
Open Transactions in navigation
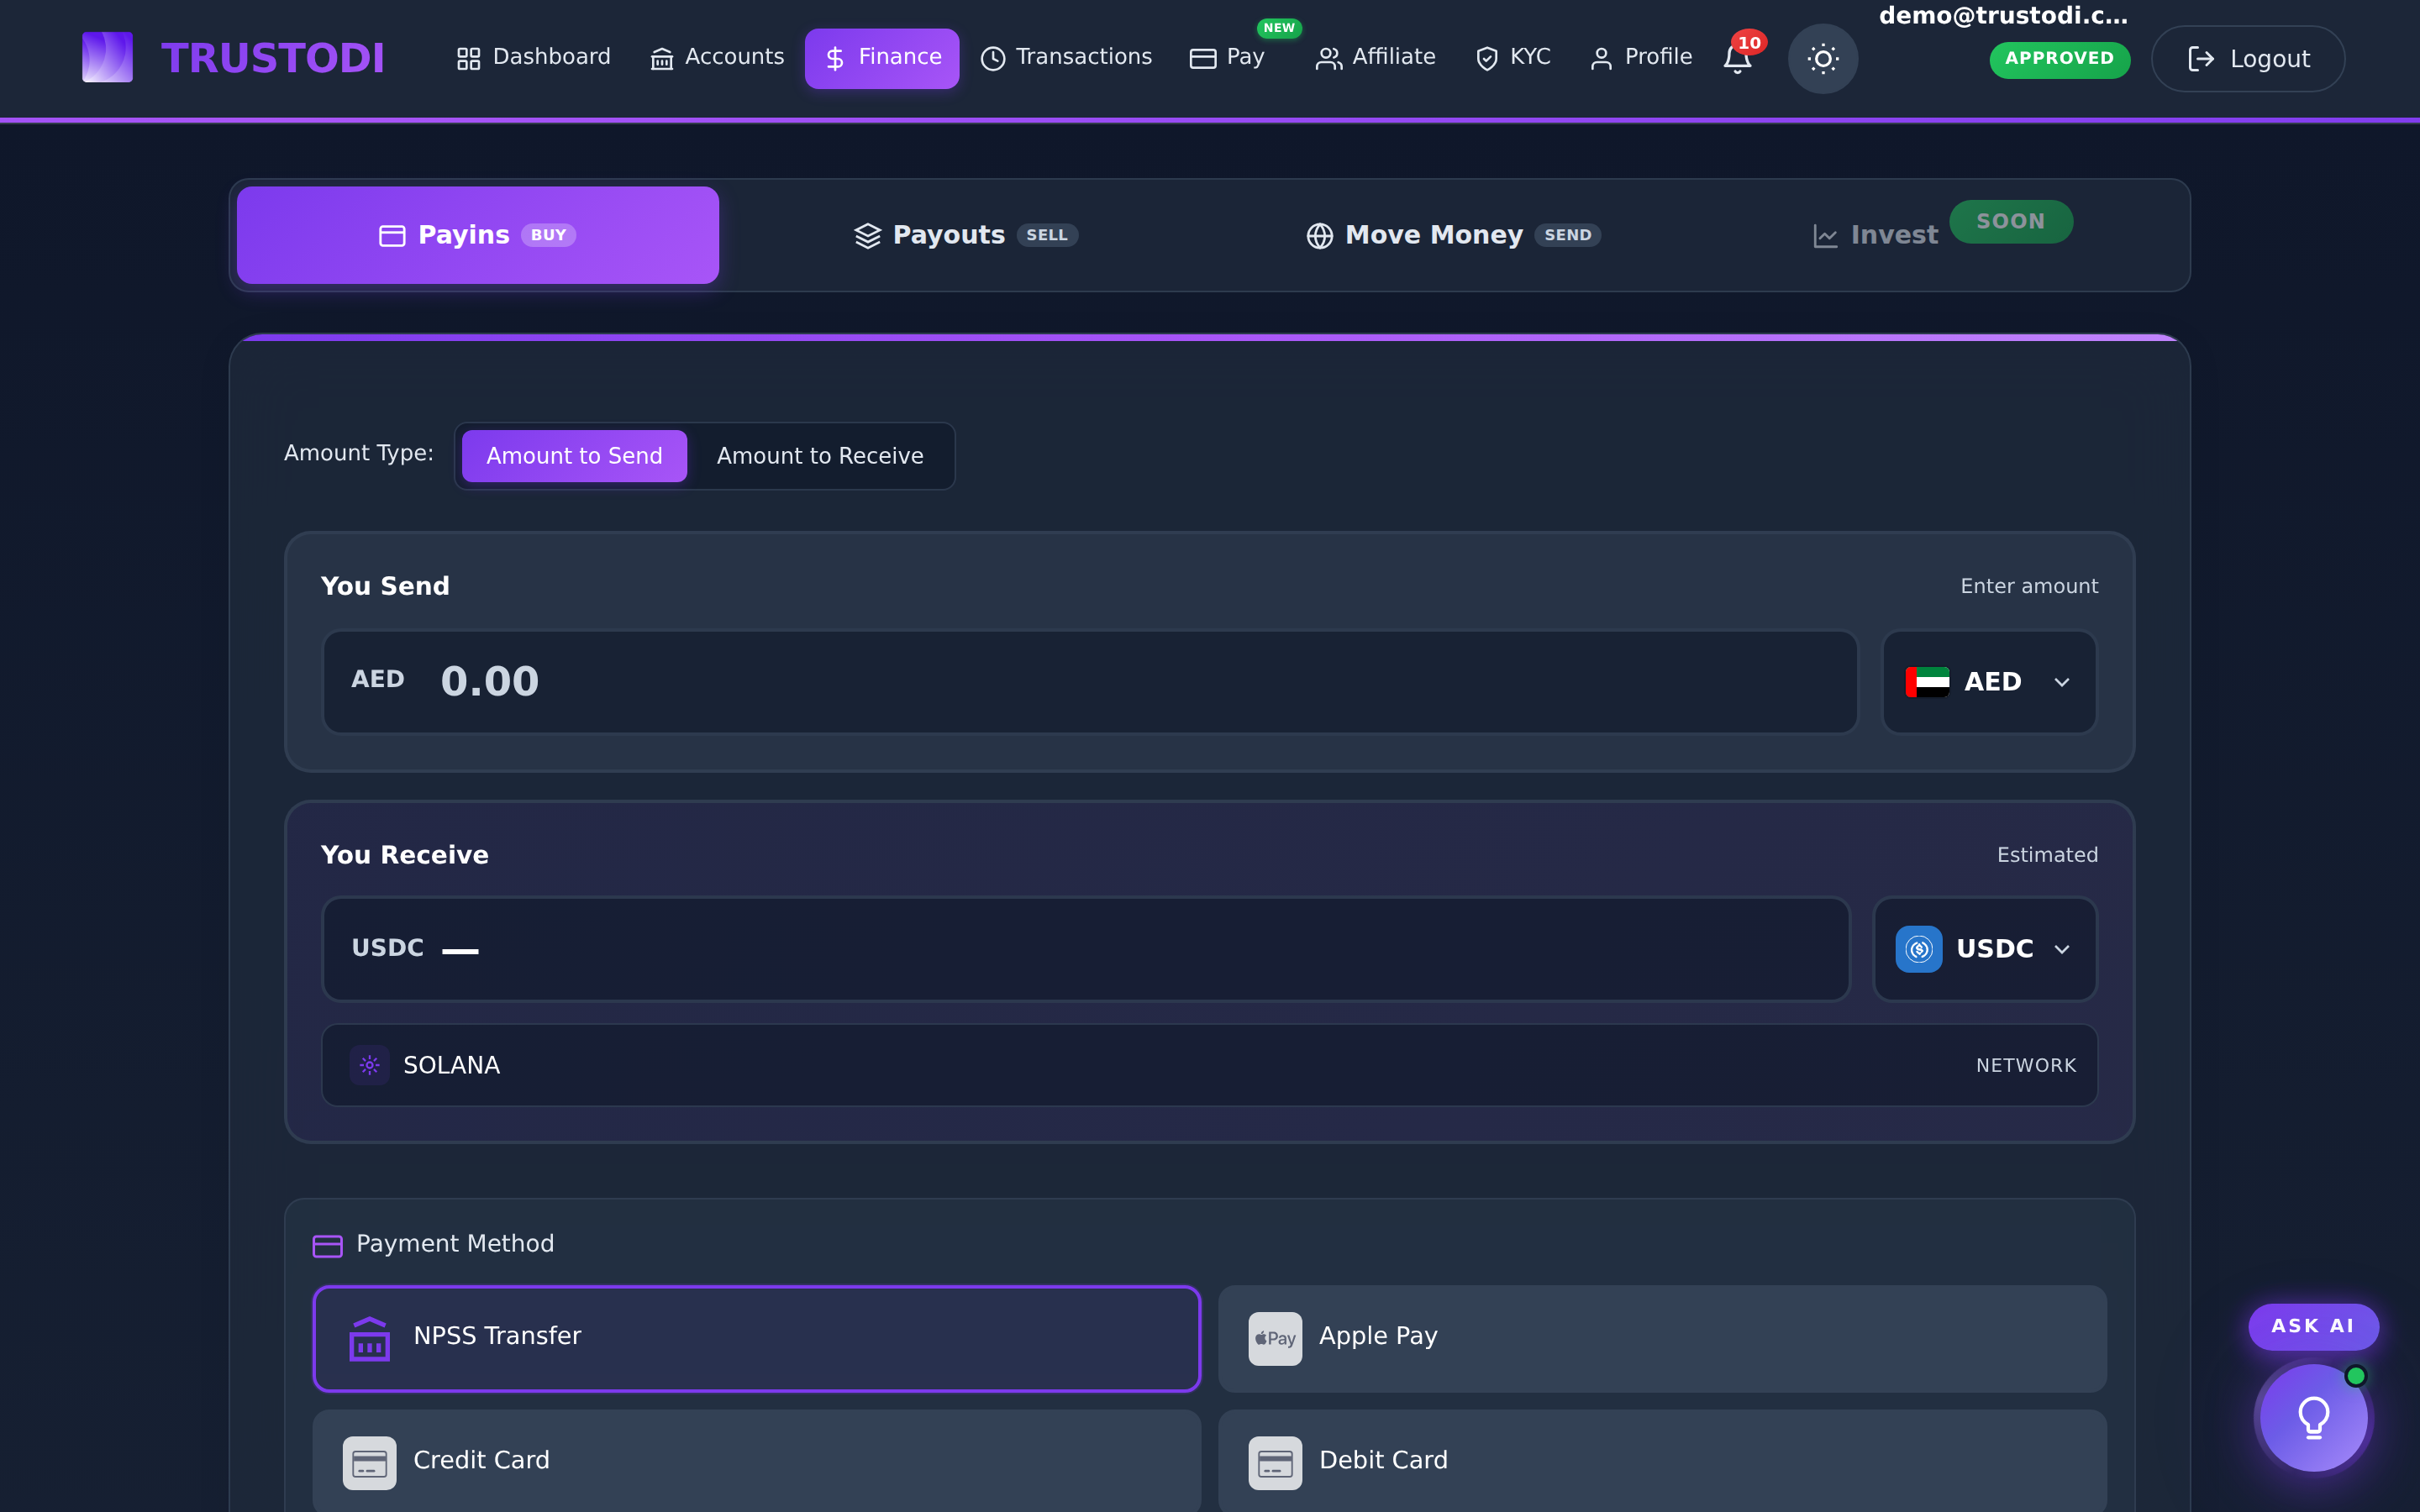[1066, 58]
